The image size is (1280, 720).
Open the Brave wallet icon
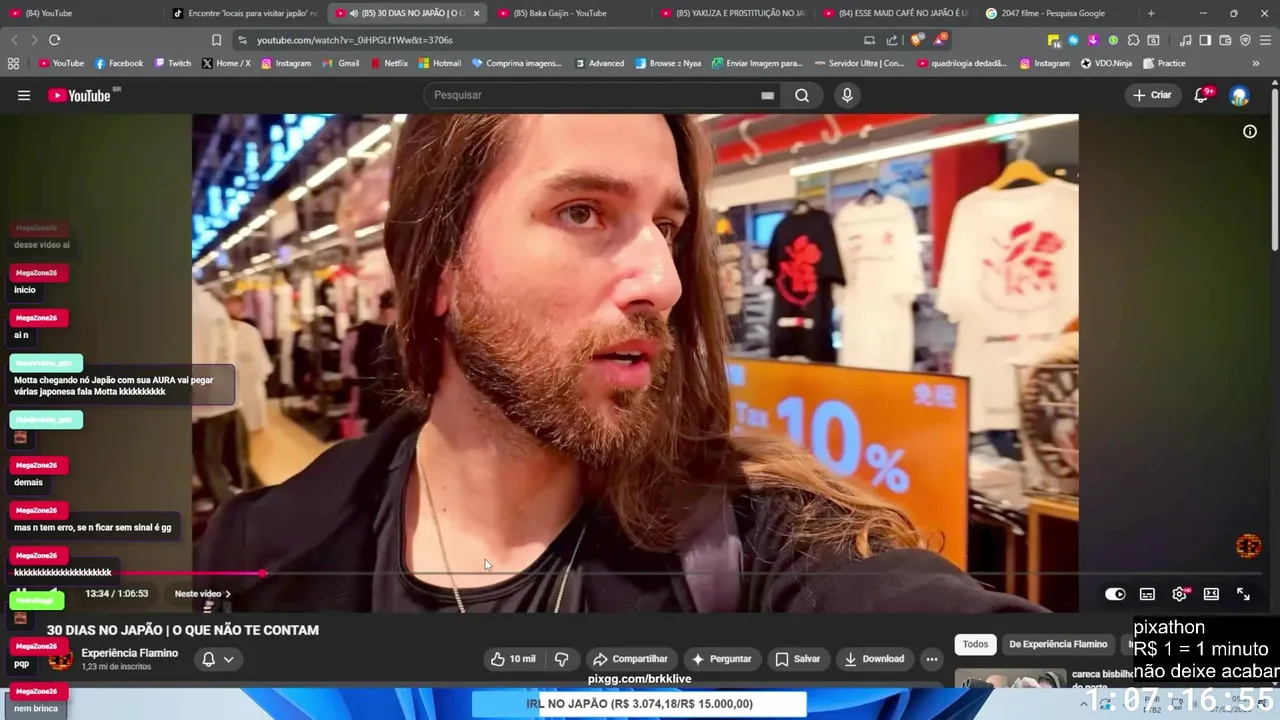[1225, 40]
